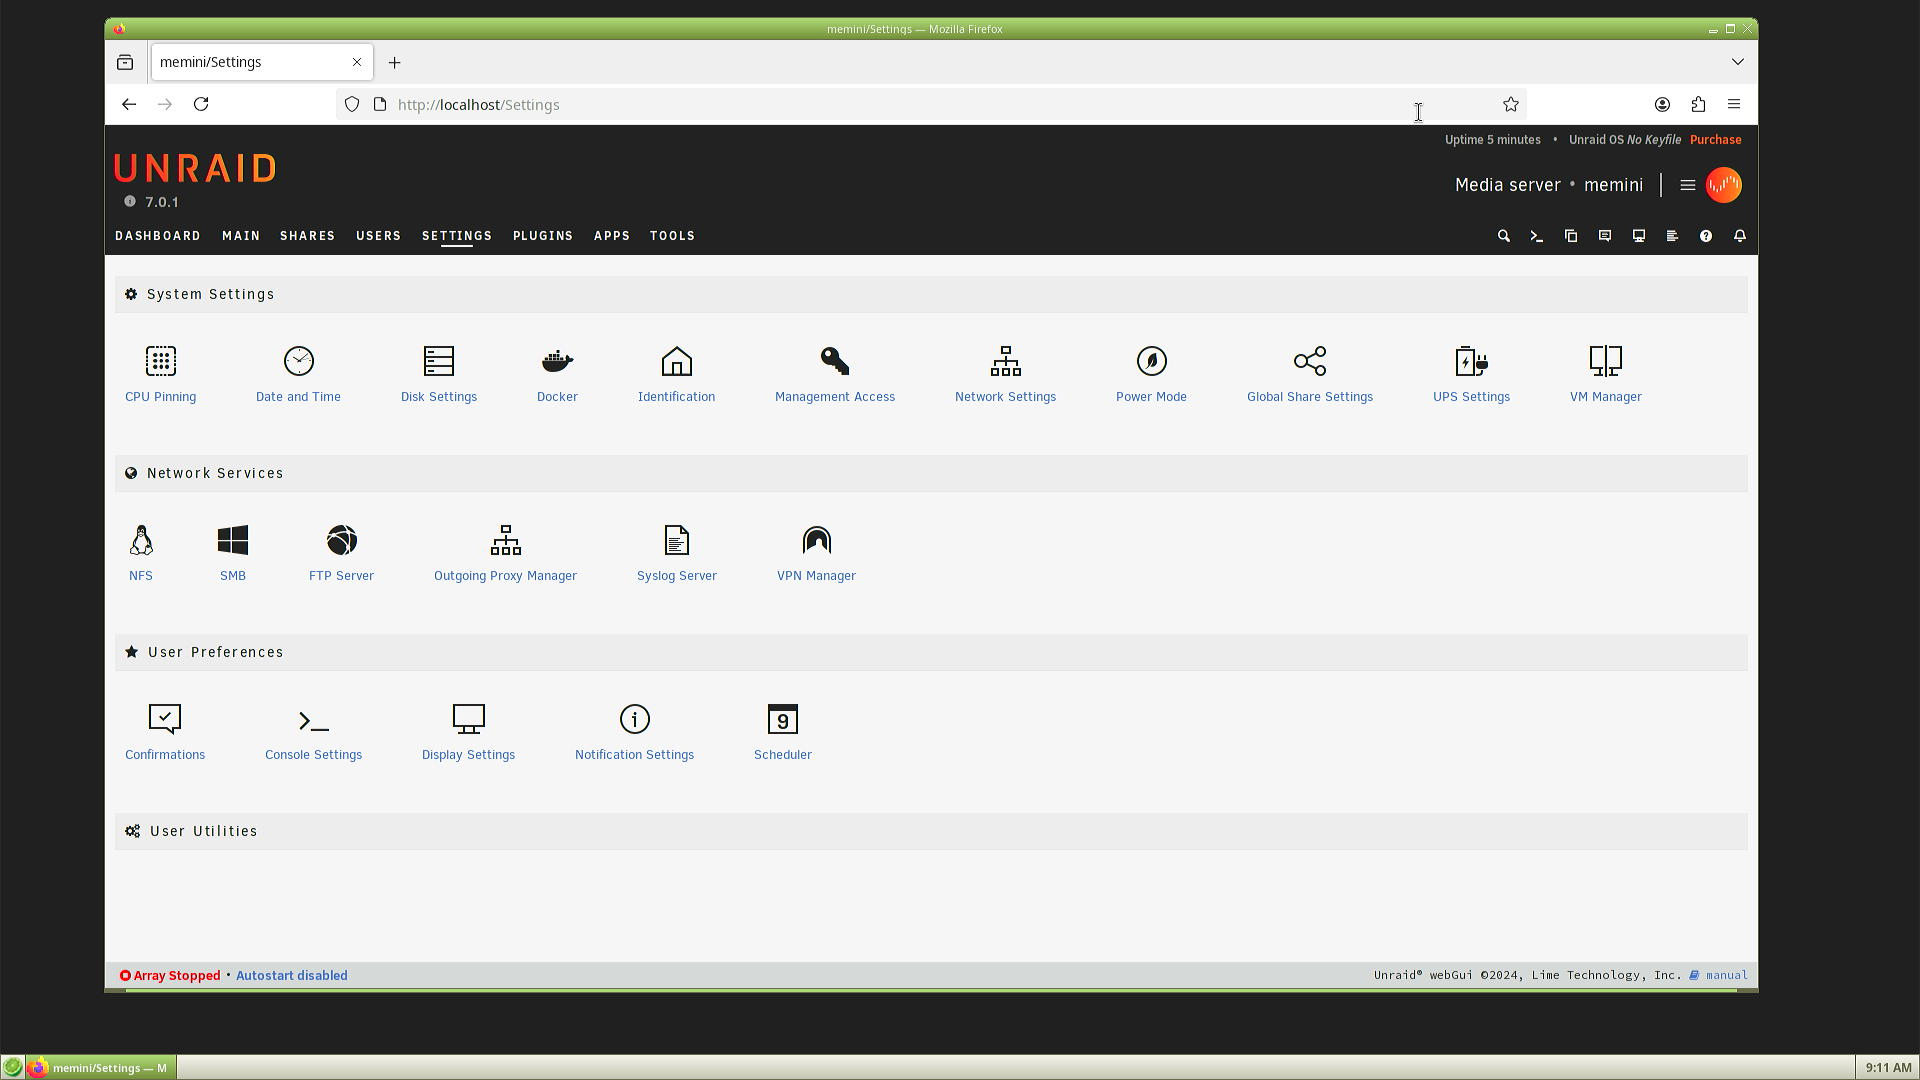Go to the Apps menu
This screenshot has height=1080, width=1920.
612,236
